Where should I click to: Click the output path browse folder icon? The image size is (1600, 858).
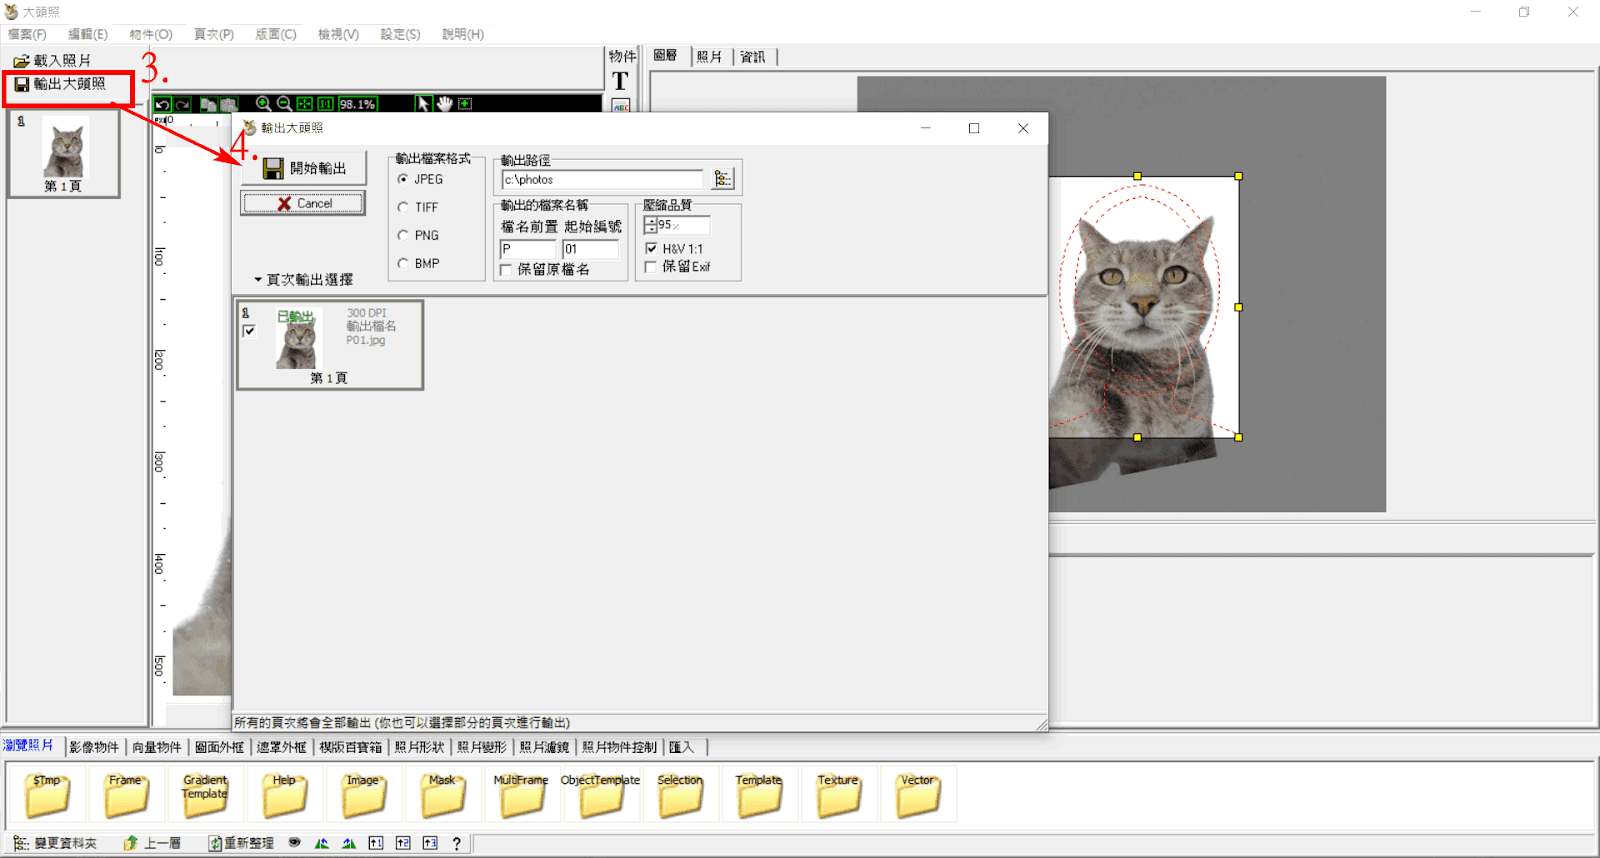click(x=723, y=179)
